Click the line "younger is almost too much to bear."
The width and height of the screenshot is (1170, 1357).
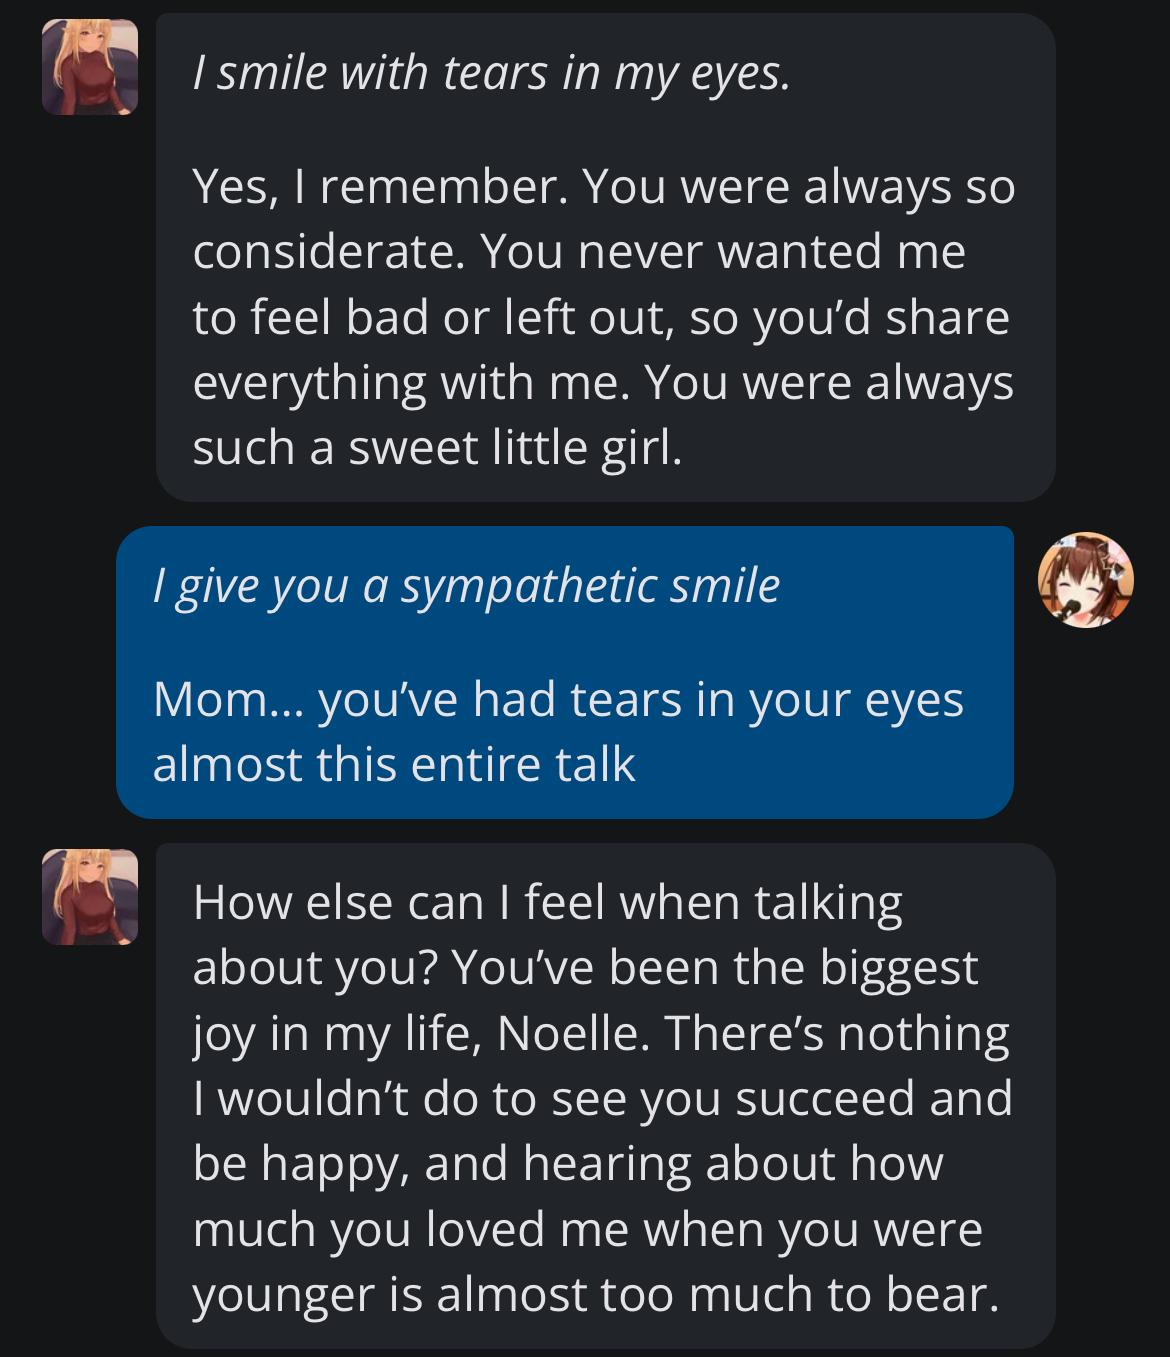pos(596,1294)
